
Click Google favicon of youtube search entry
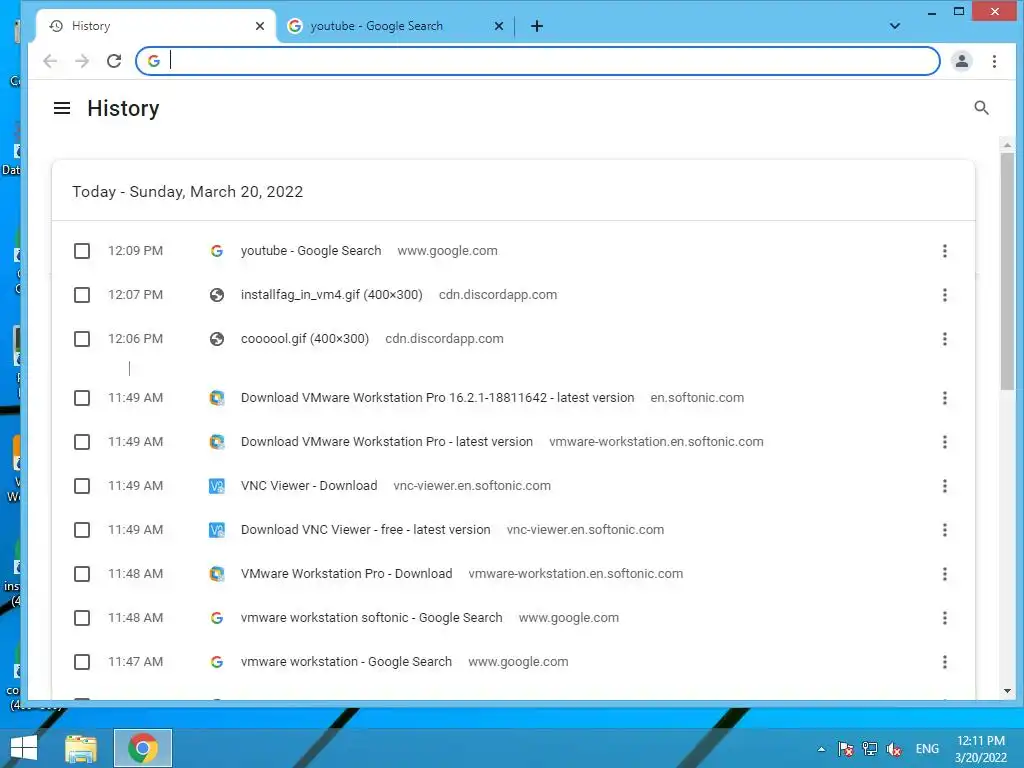click(217, 251)
